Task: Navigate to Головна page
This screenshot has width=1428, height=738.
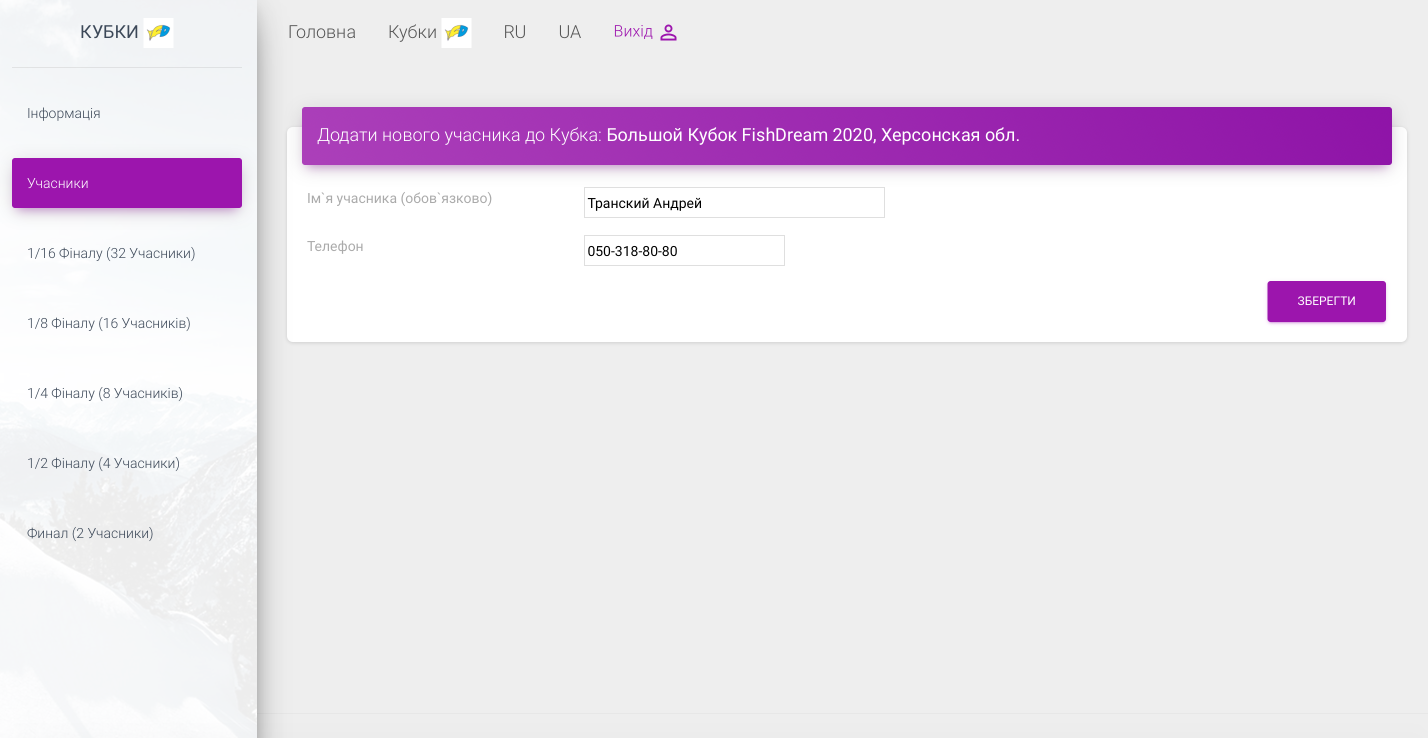Action: tap(322, 32)
